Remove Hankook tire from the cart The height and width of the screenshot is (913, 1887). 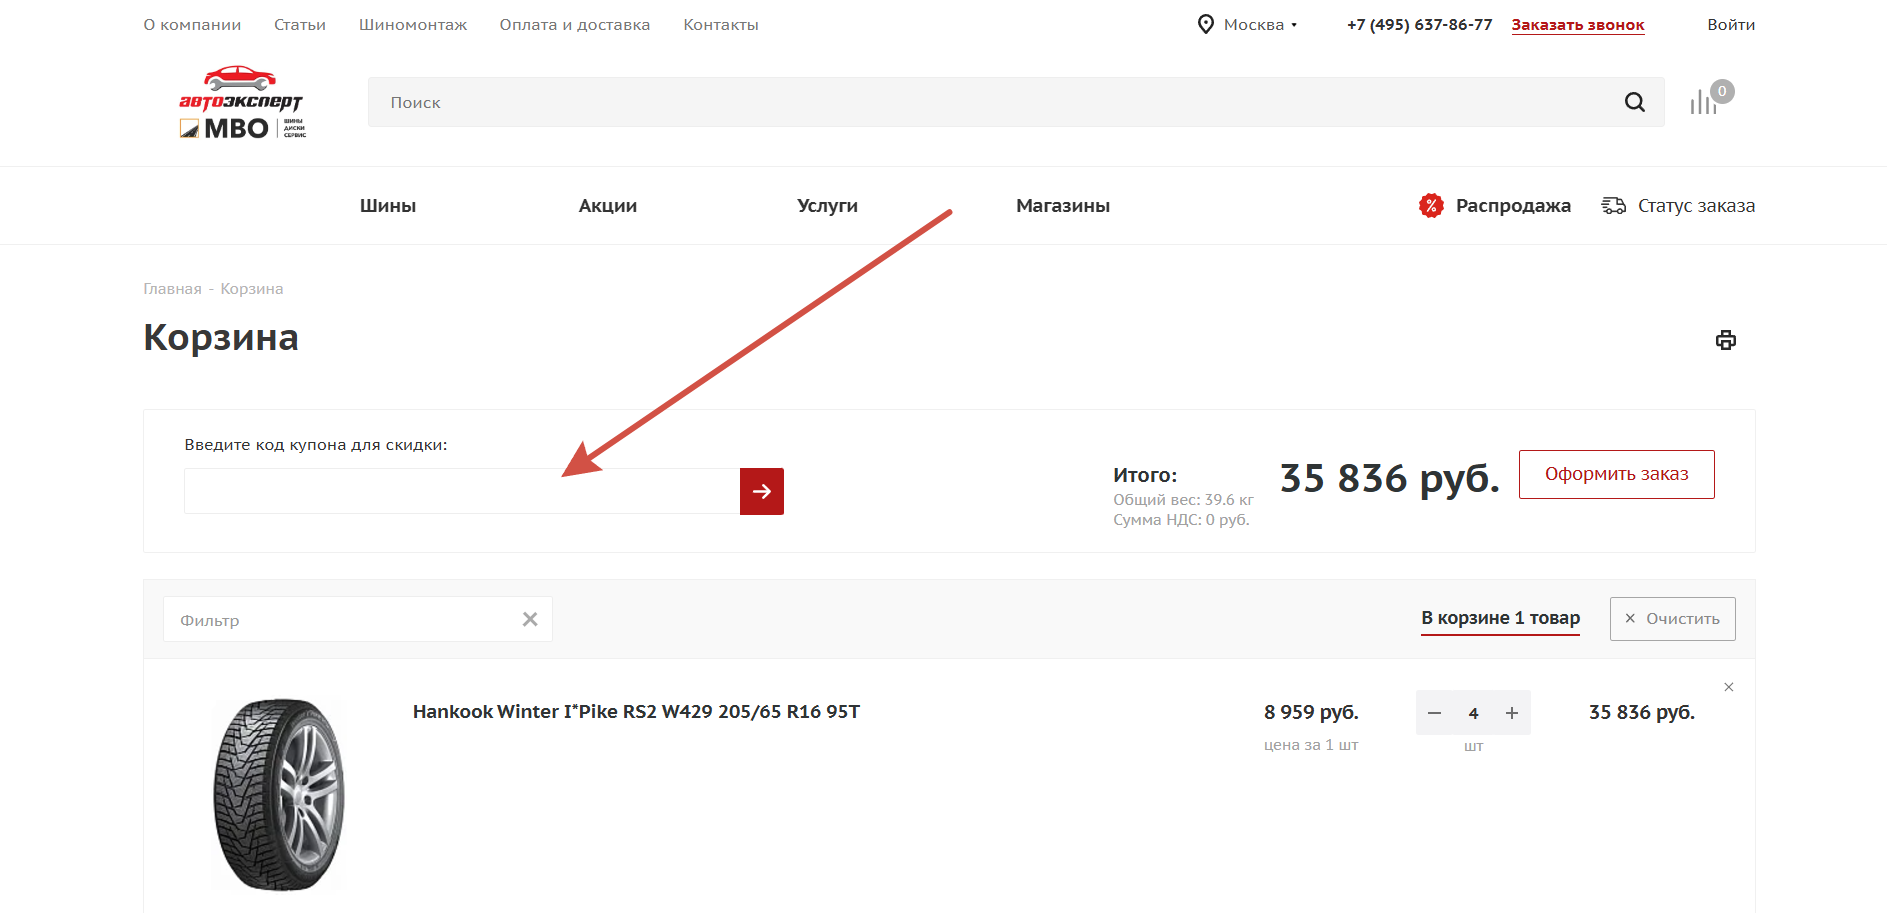(1728, 687)
